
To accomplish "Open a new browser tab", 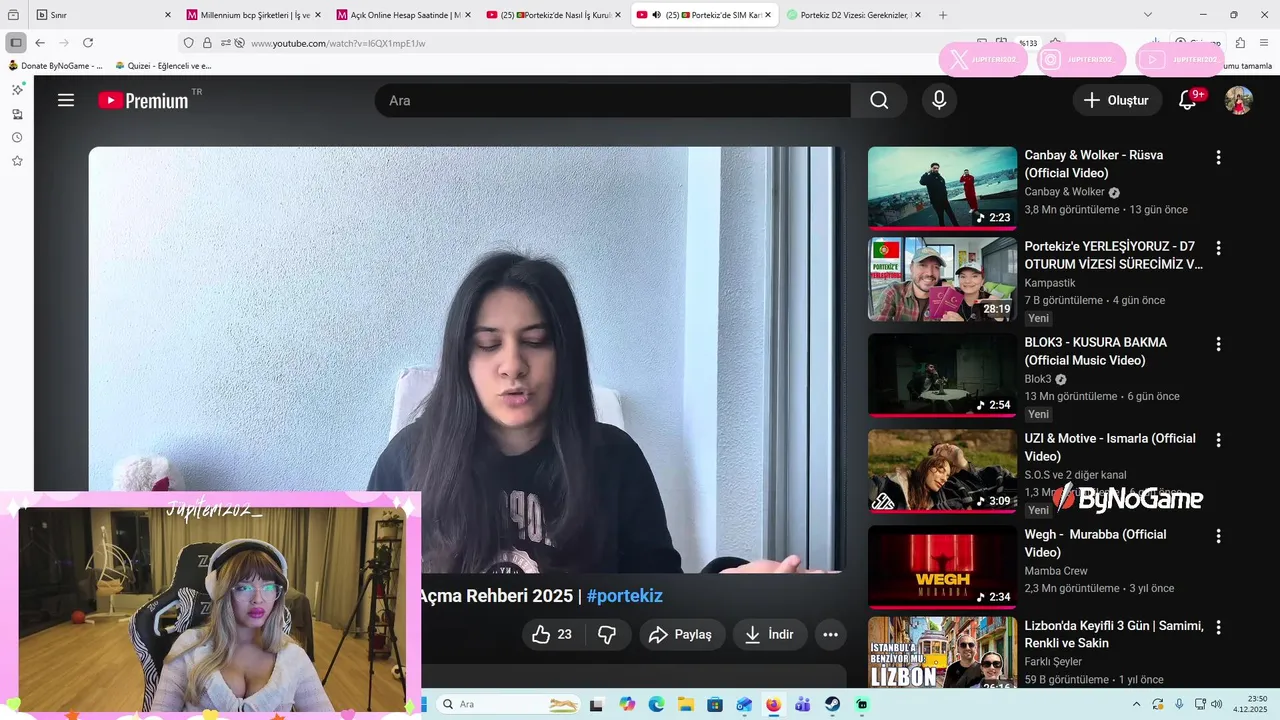I will coord(943,15).
